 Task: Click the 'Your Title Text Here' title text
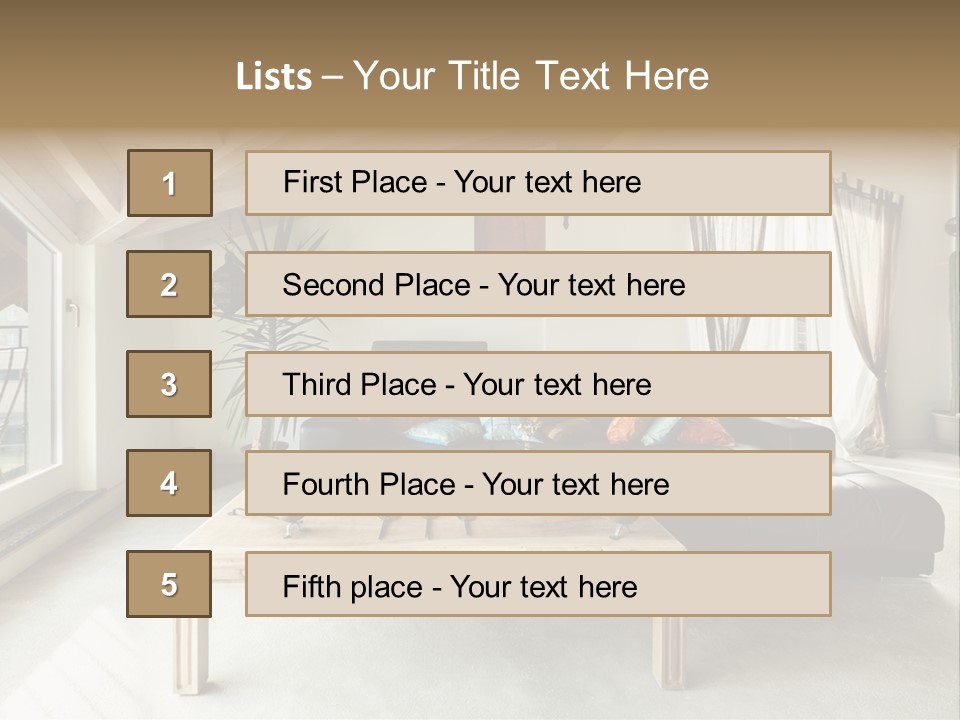530,76
